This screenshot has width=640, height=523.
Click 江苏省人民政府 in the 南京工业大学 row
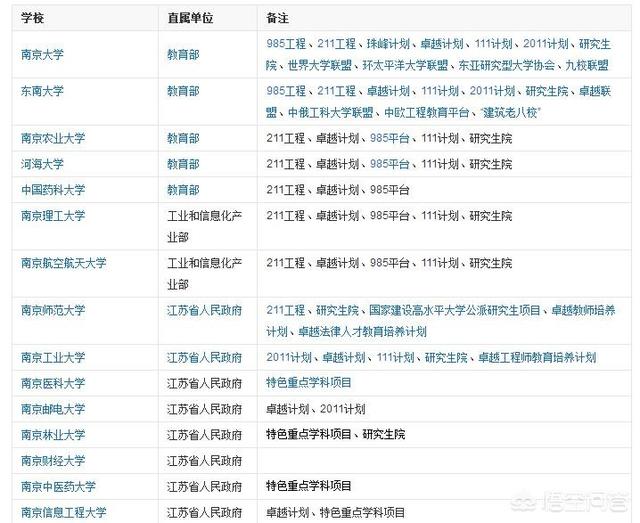click(x=204, y=357)
